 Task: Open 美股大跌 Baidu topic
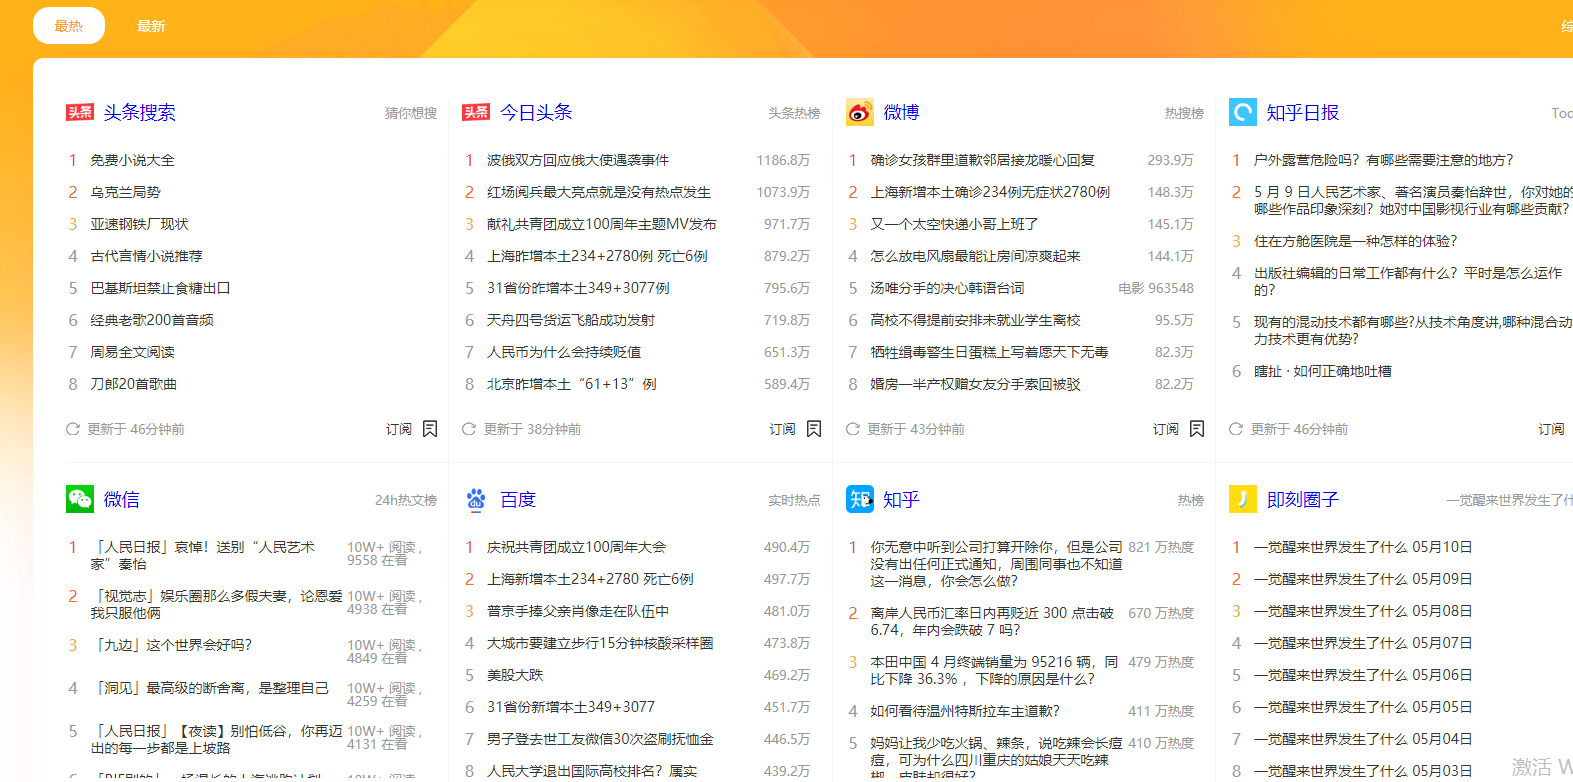click(515, 675)
